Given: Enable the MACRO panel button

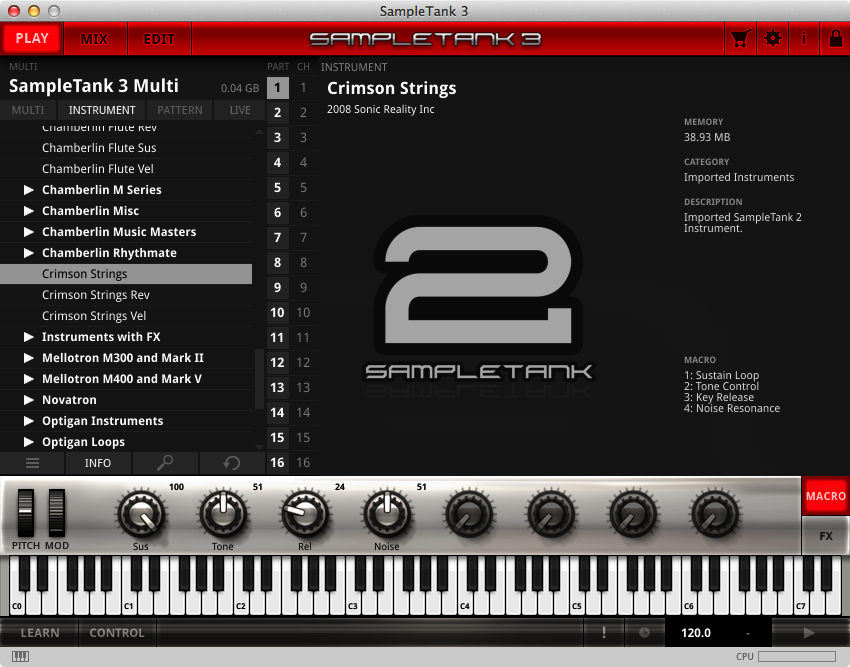Looking at the screenshot, I should click(826, 496).
